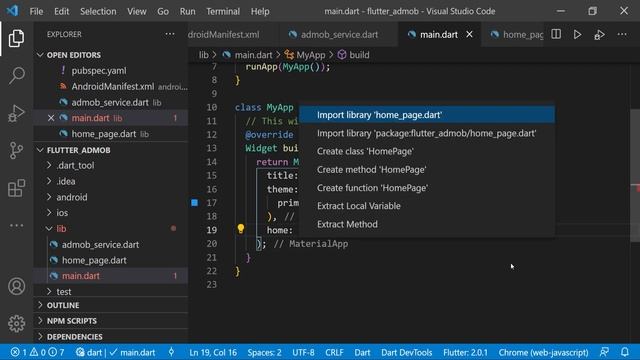Click the notifications bell in status bar
The height and width of the screenshot is (360, 640).
624,352
